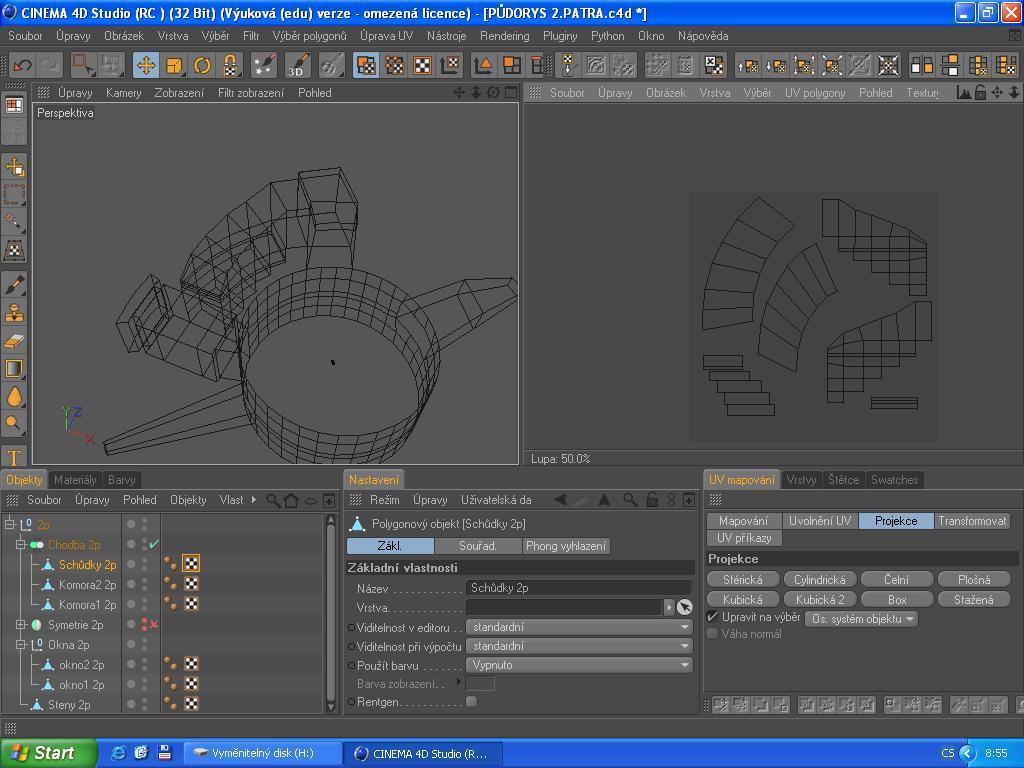Click the up arrow in Nastavení panel
Screen dimensions: 1024x768
point(605,500)
